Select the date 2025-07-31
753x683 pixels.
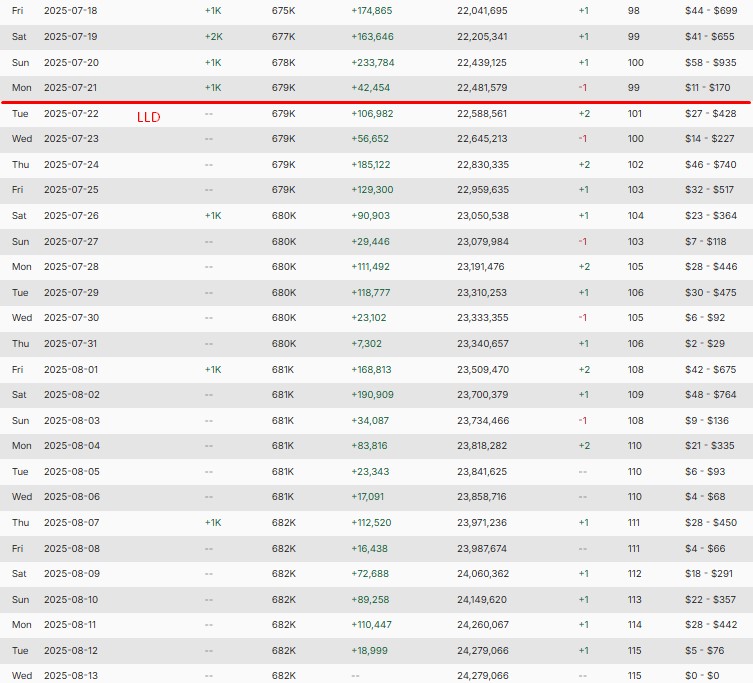pyautogui.click(x=70, y=343)
